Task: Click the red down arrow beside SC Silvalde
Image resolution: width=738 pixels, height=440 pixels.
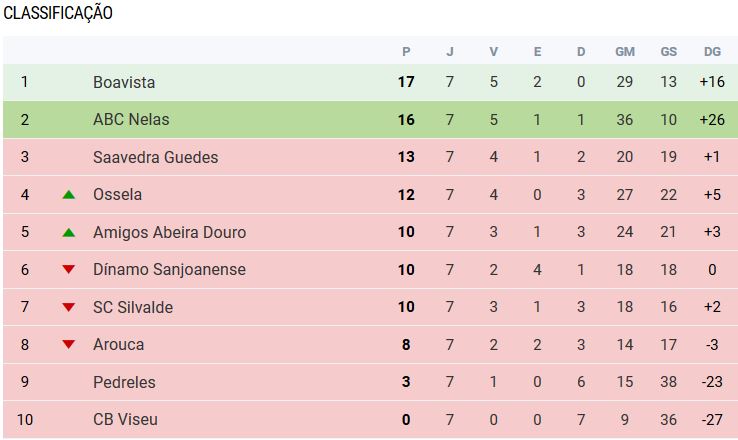Action: pyautogui.click(x=68, y=307)
